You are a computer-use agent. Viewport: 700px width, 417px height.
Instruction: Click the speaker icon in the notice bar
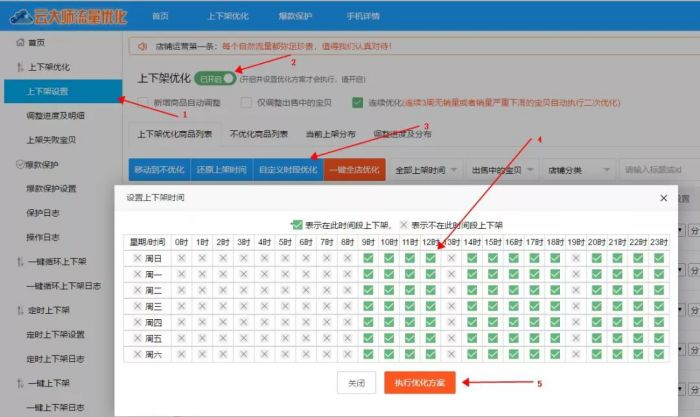tap(142, 46)
